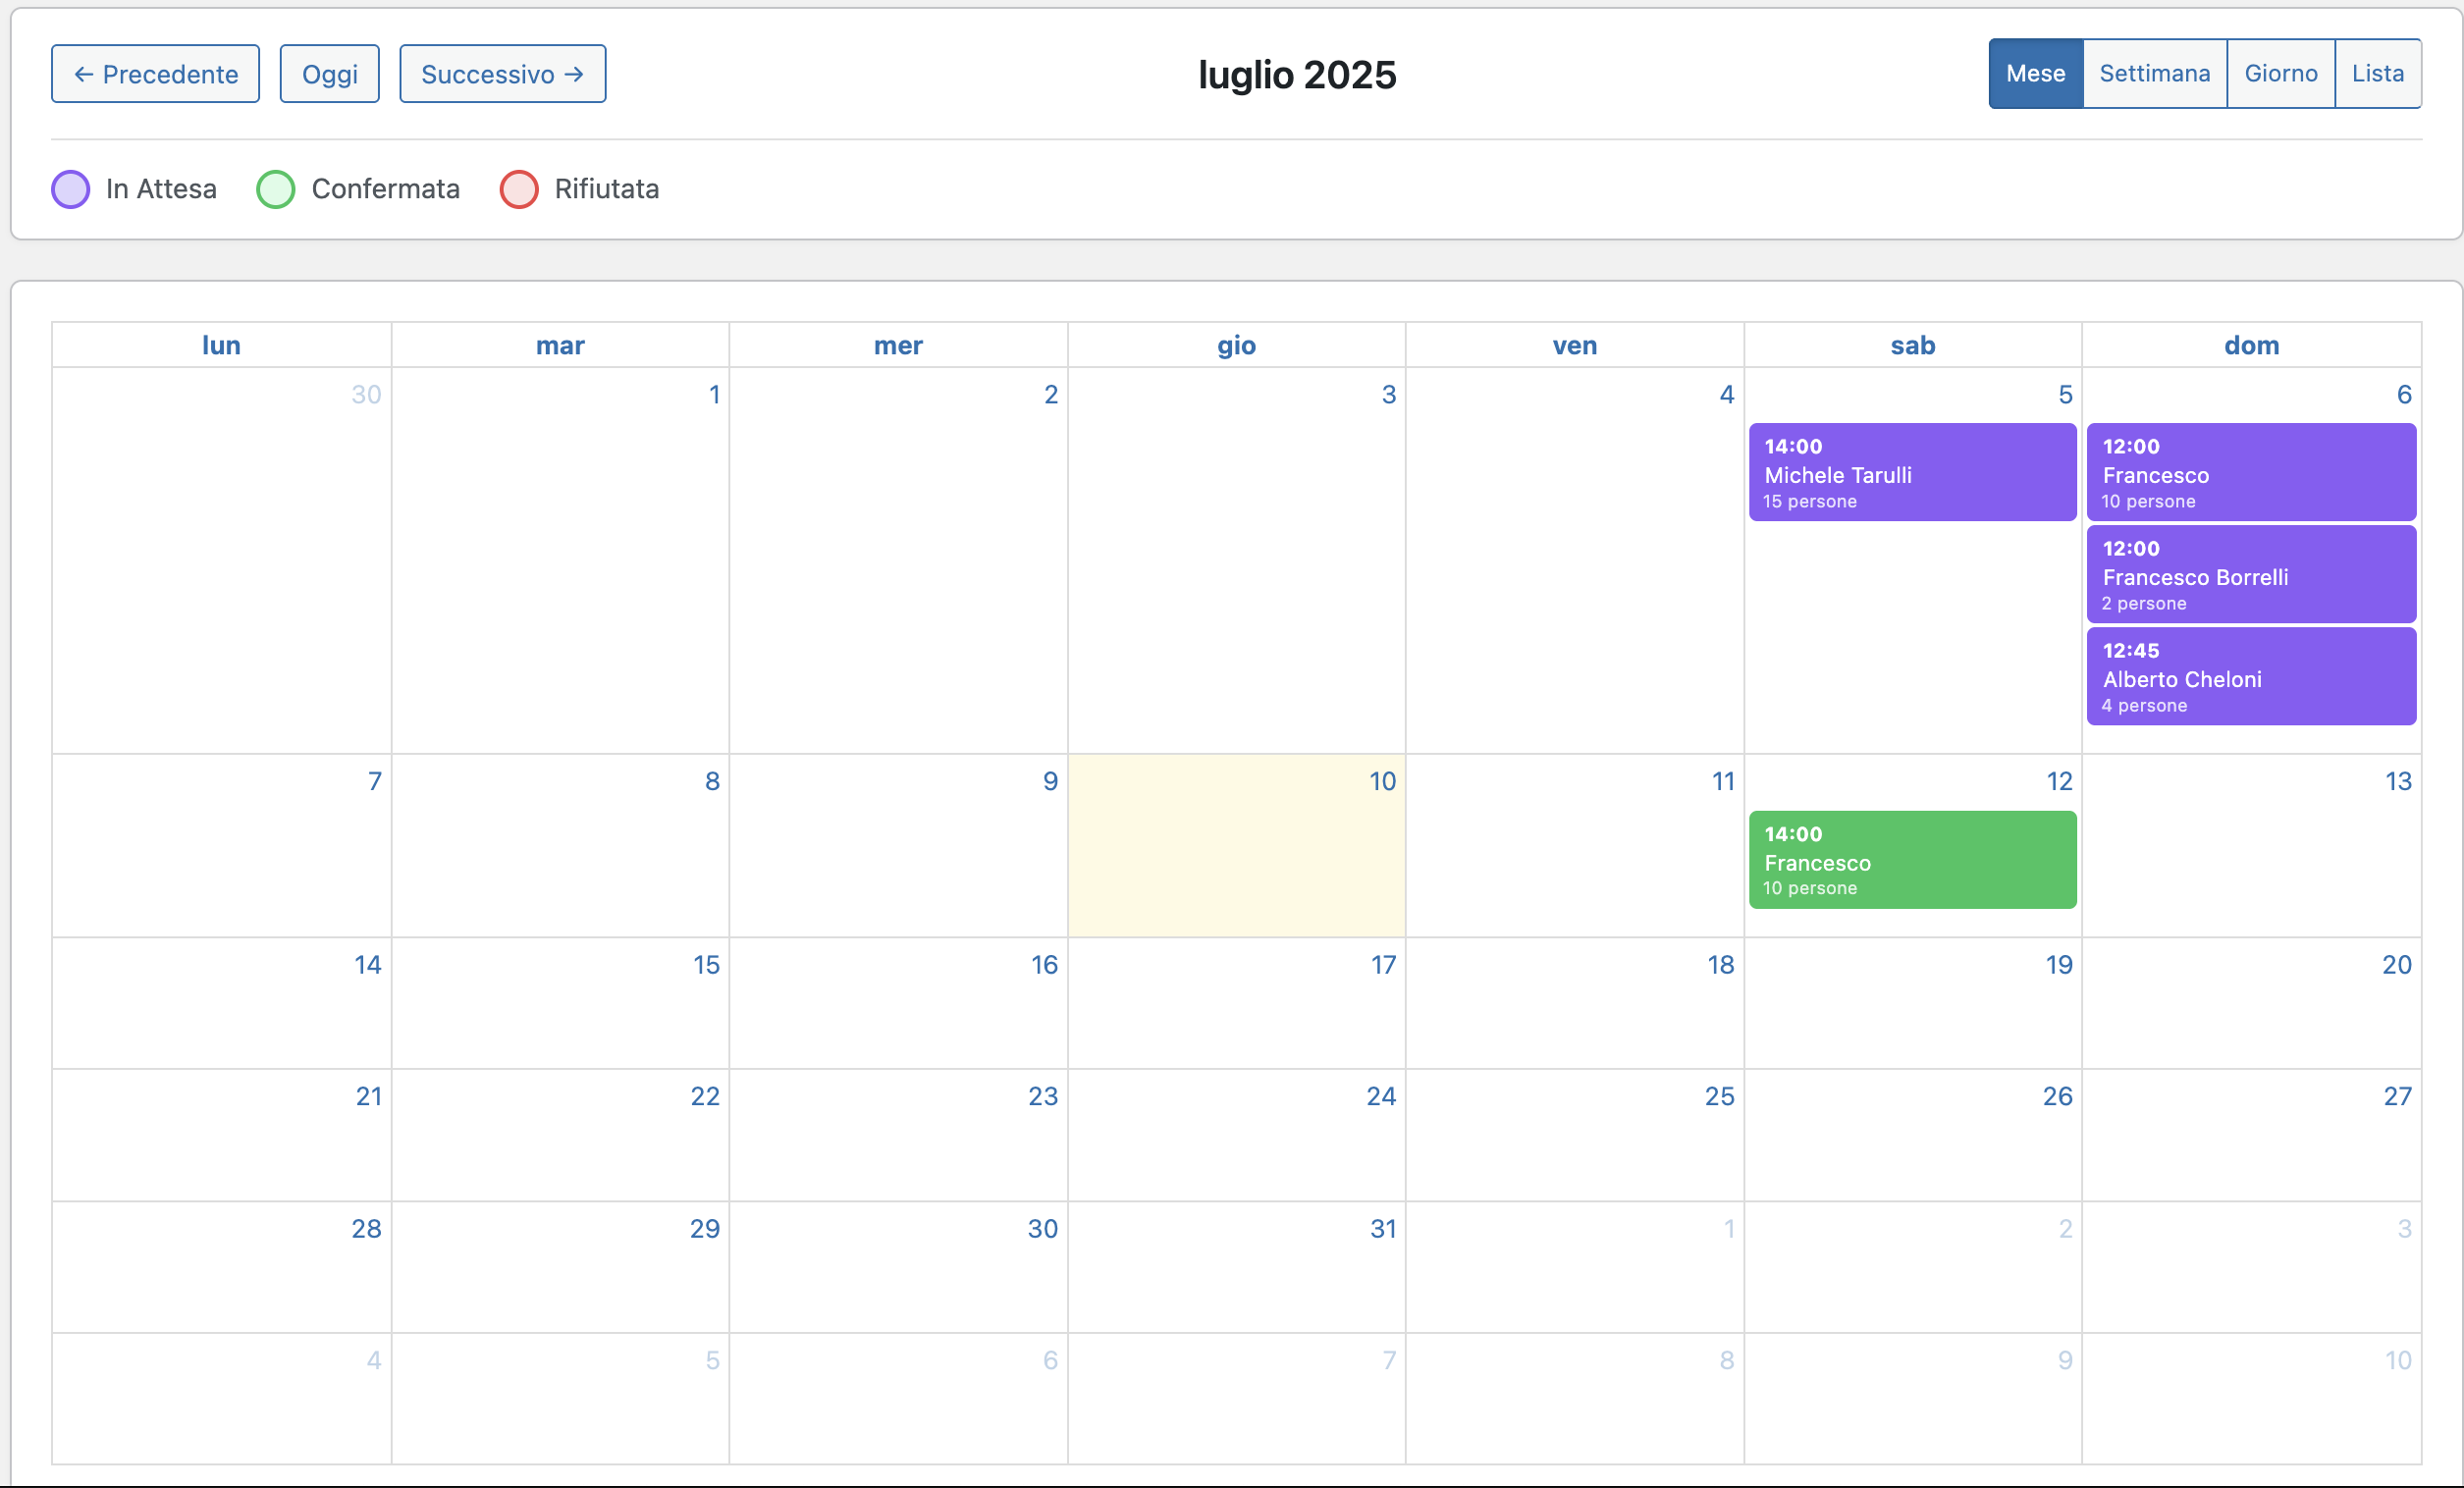Click the sab column header
The image size is (2464, 1488).
pos(1912,346)
